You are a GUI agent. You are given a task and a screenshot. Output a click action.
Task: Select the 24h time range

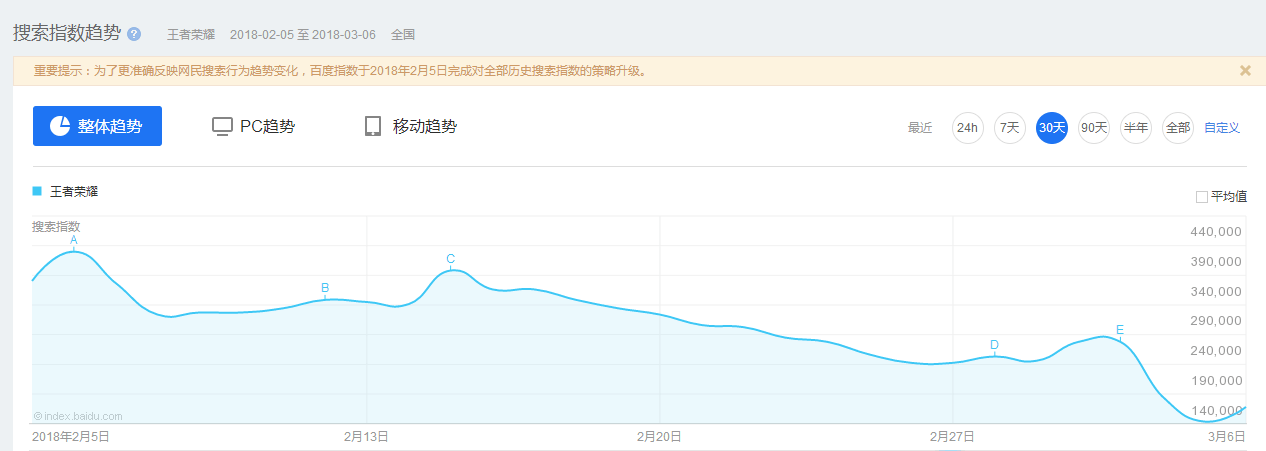coord(968,128)
